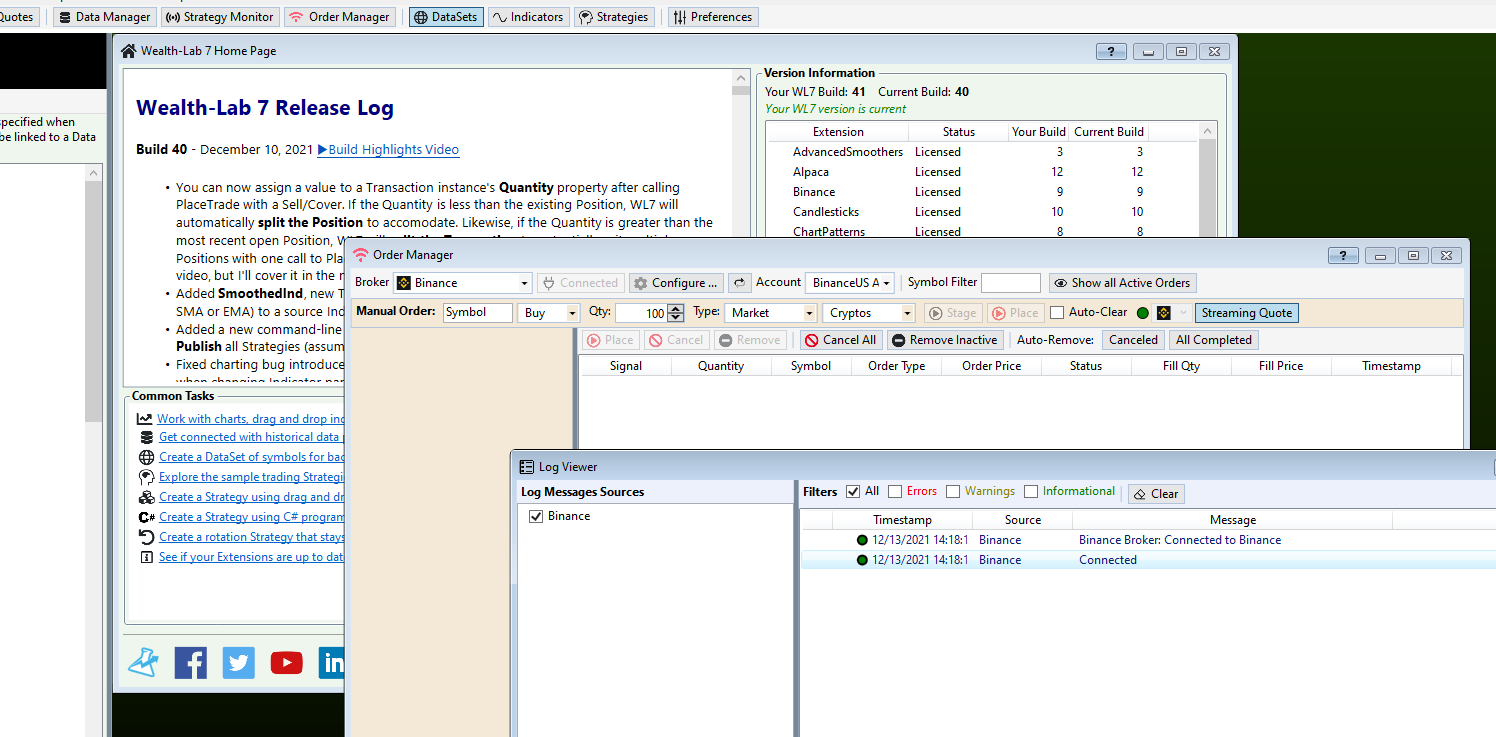Click the green connection status dot
Screen dimensions: 1496x737
[x=1143, y=313]
